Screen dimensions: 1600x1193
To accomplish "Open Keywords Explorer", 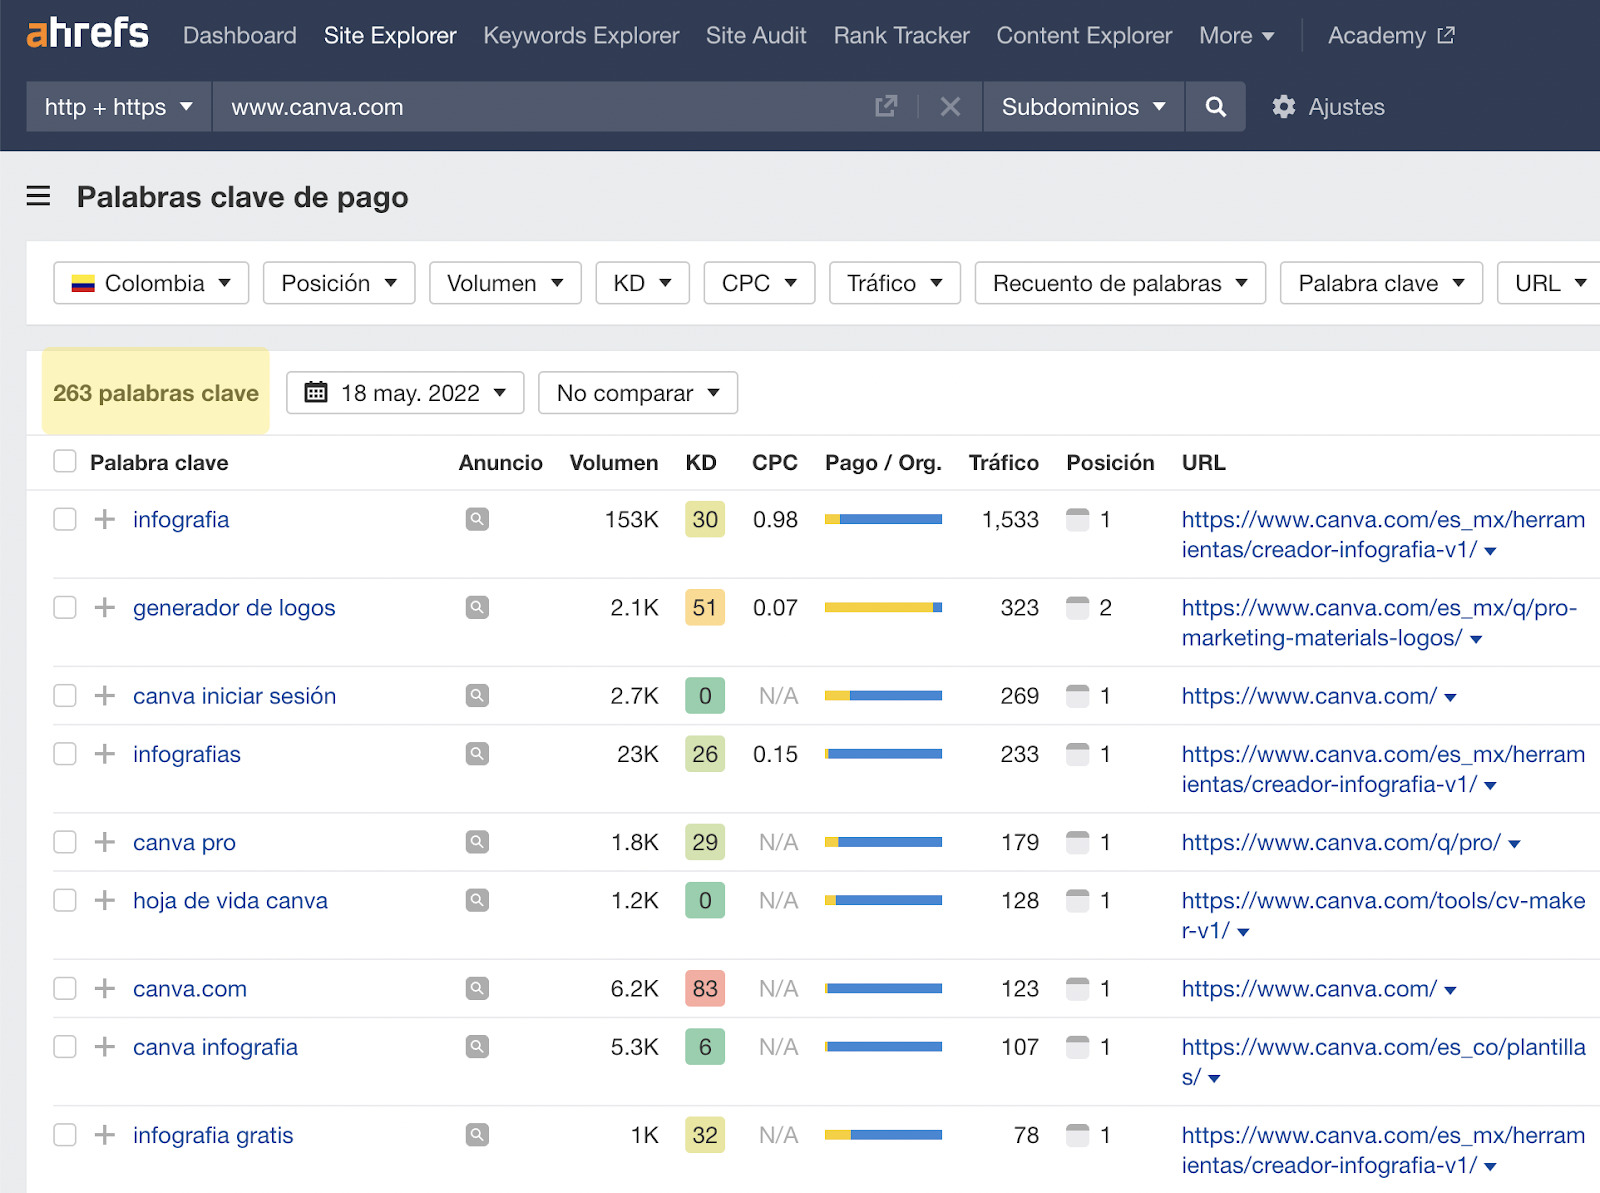I will (x=581, y=36).
